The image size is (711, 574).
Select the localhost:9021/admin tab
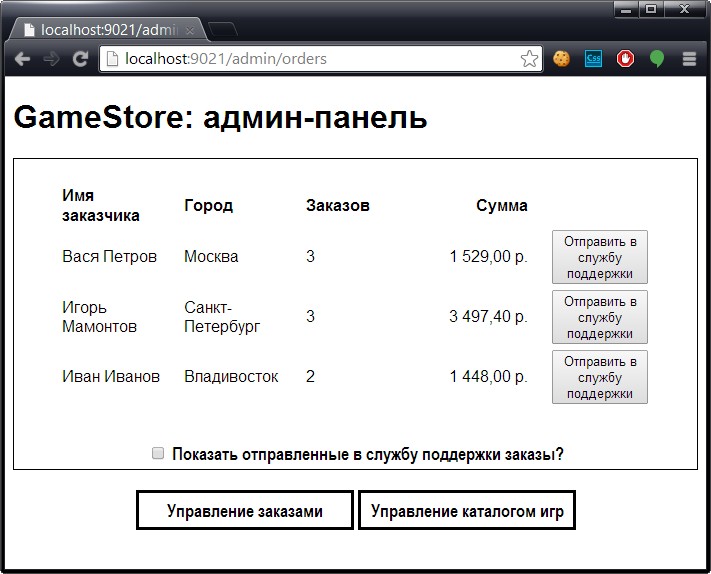[x=108, y=30]
